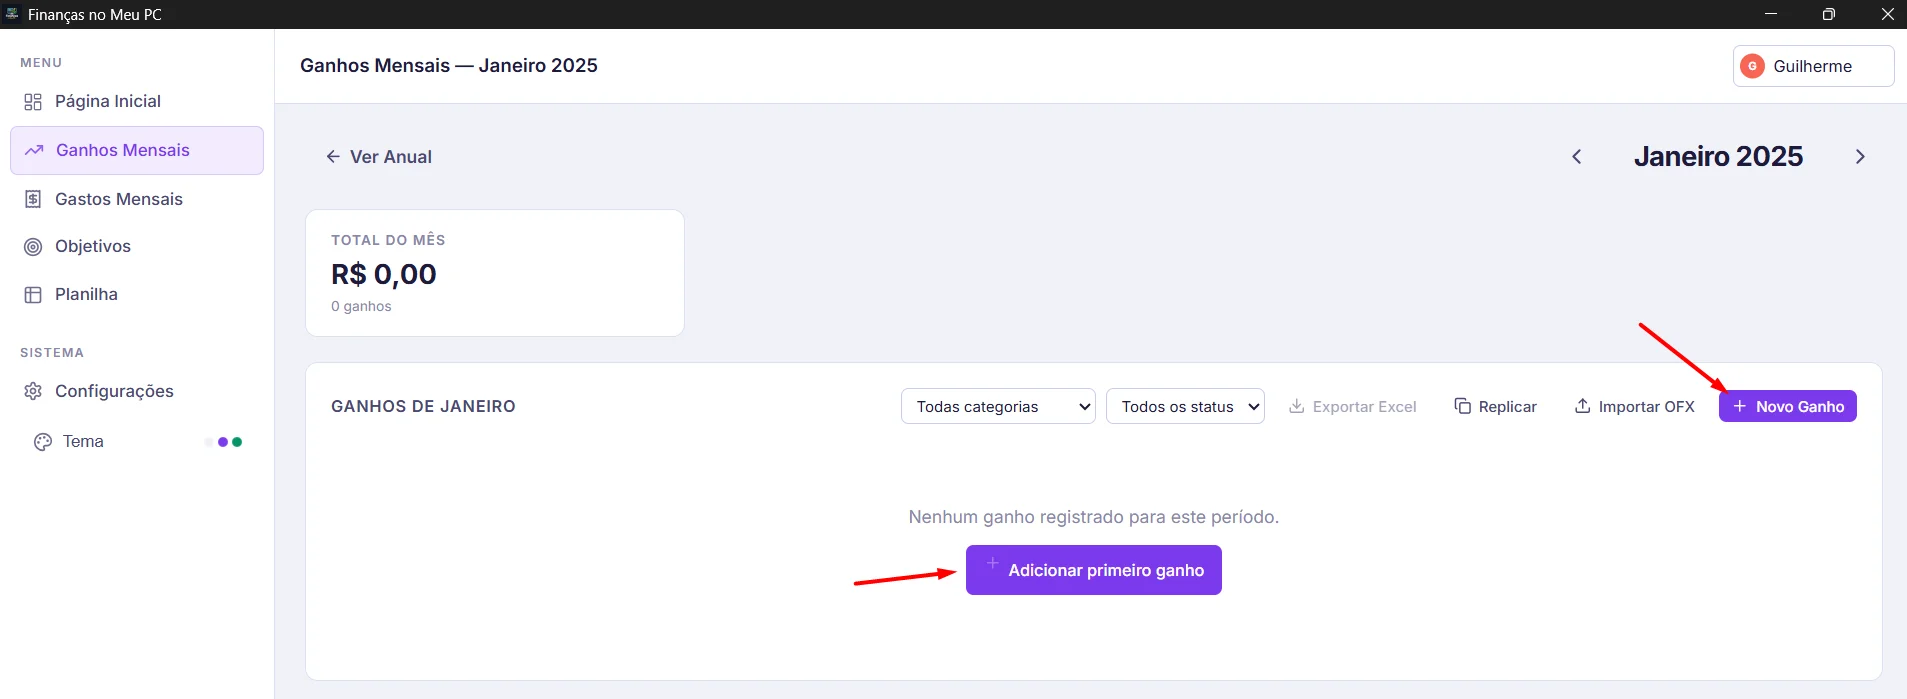The image size is (1907, 699).
Task: Click Importar OFX button
Action: [x=1634, y=406]
